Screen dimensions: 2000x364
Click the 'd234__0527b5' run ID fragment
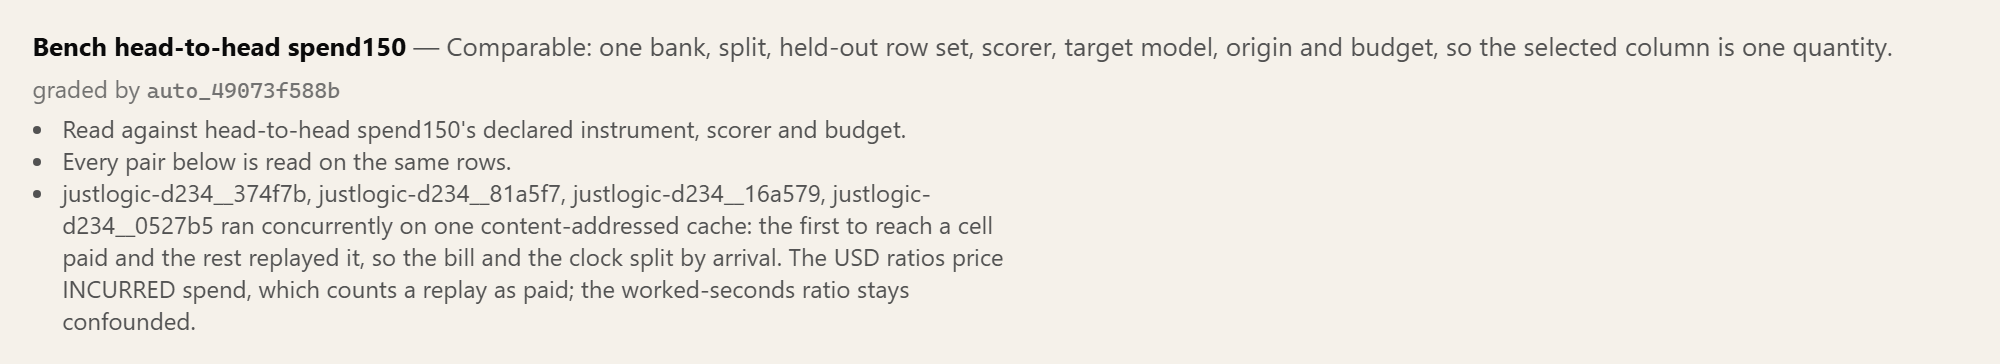(137, 226)
